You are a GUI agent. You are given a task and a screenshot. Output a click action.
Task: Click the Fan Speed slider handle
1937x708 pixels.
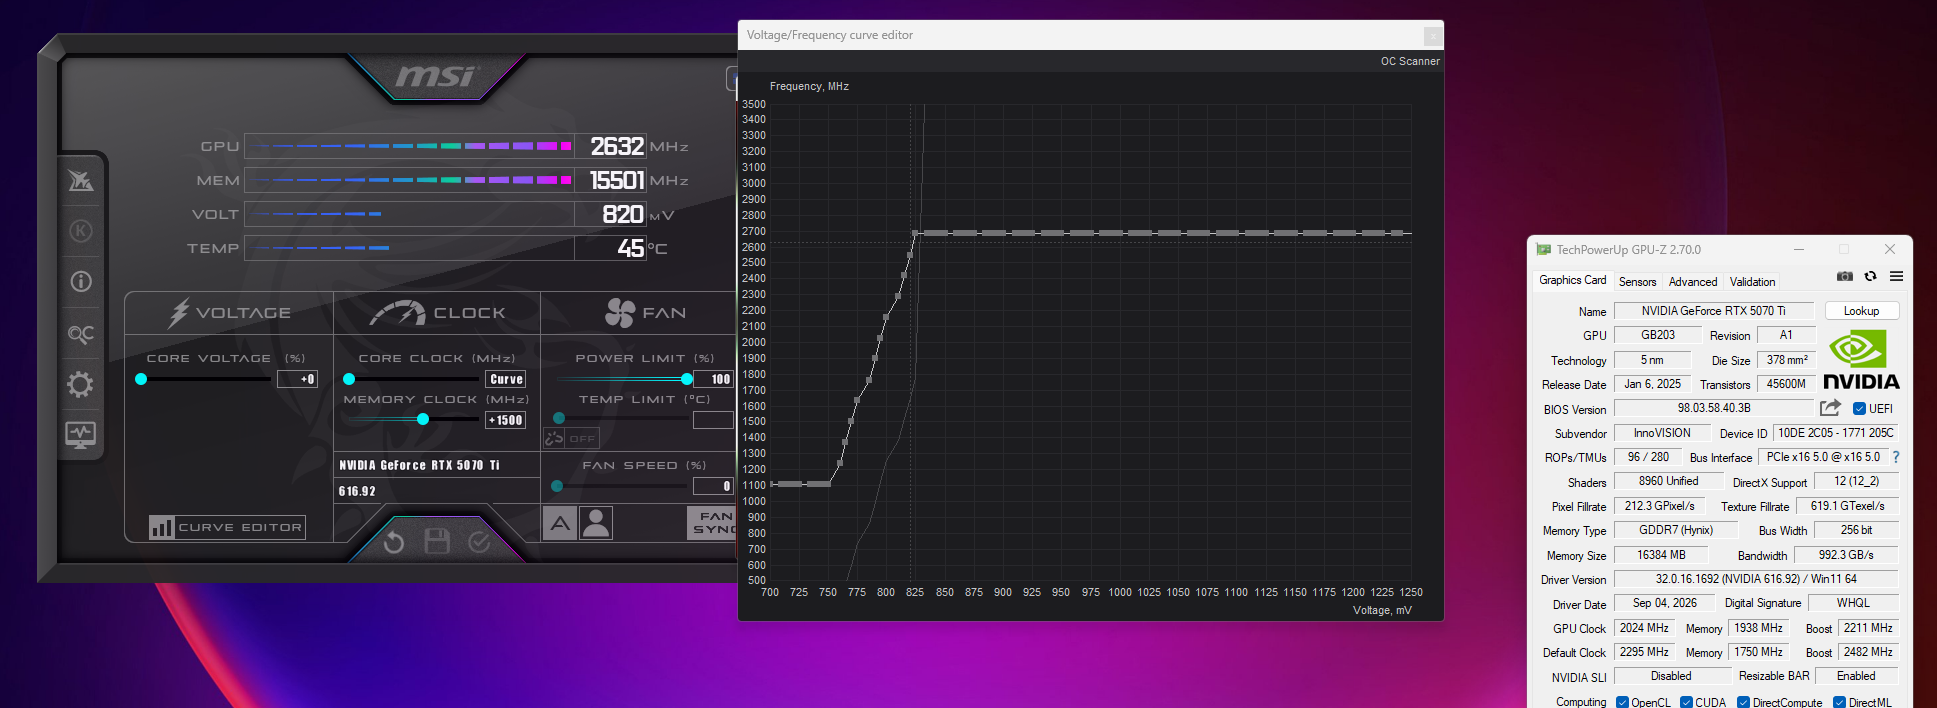[x=557, y=486]
